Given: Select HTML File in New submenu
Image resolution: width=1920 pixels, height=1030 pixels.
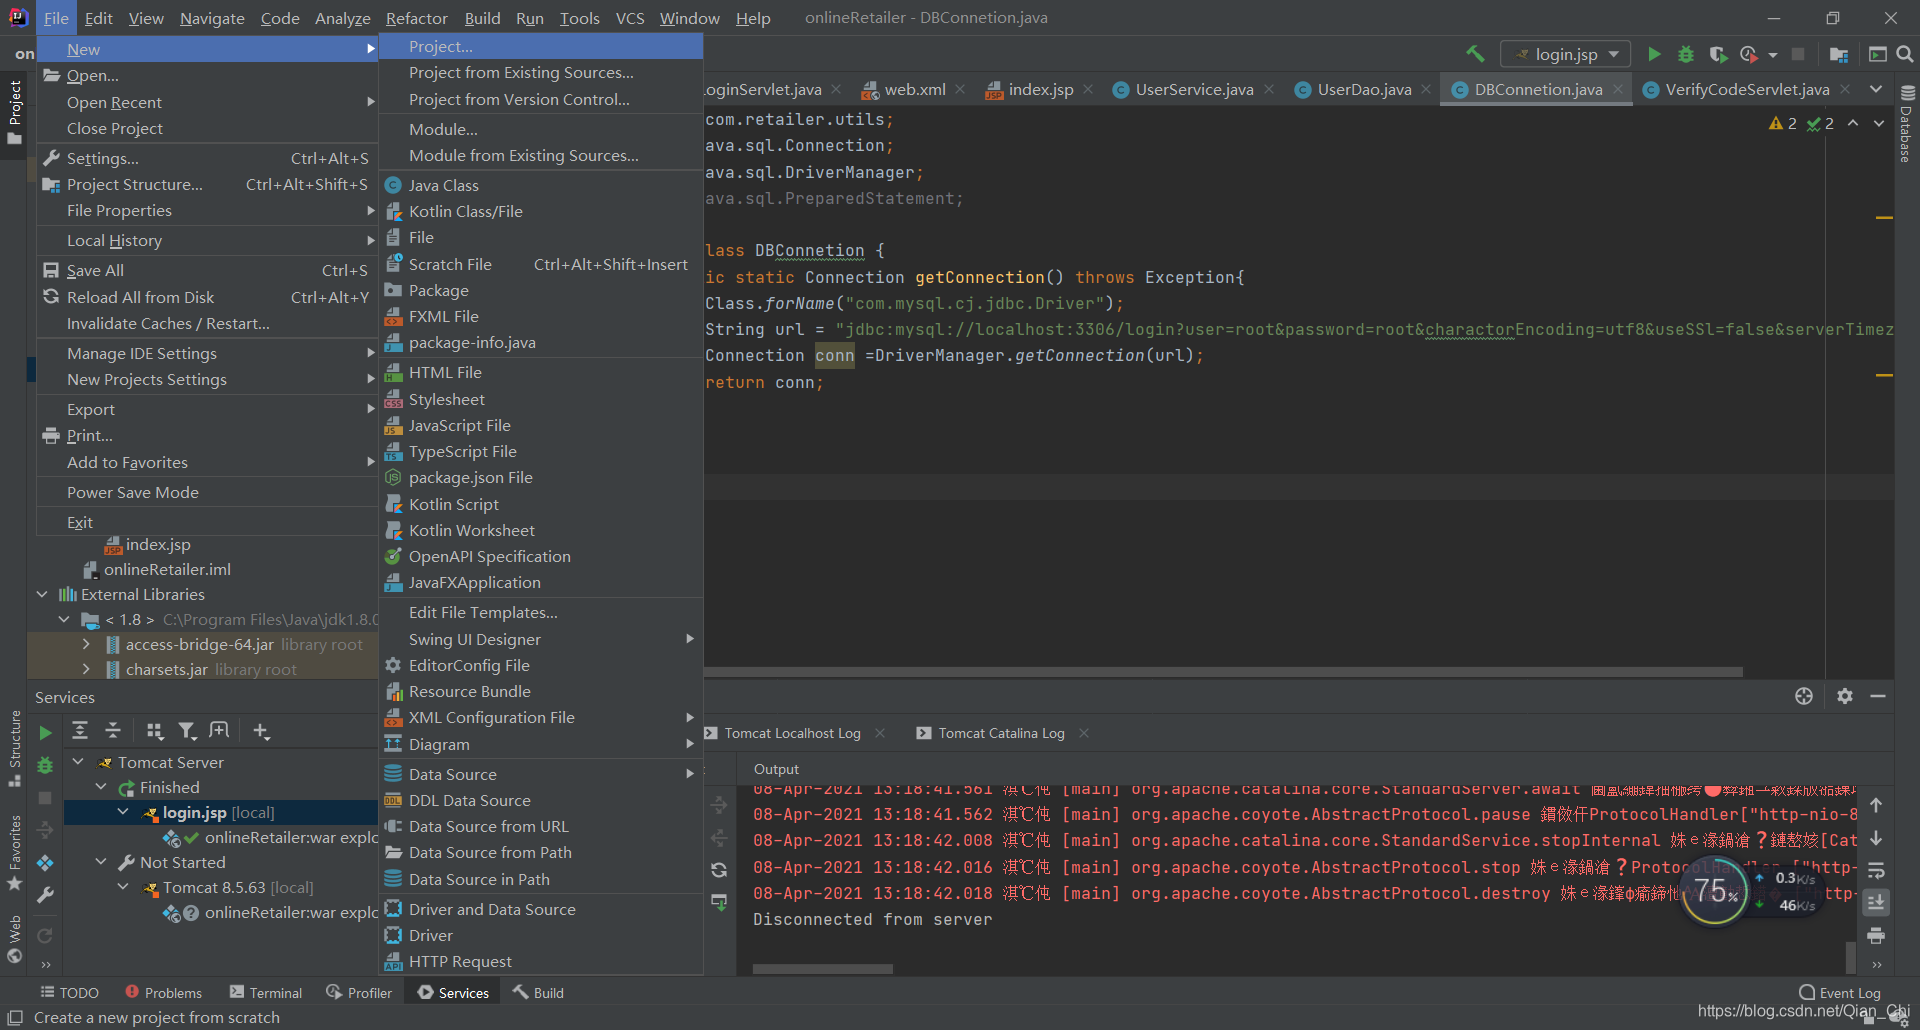Looking at the screenshot, I should tap(541, 372).
